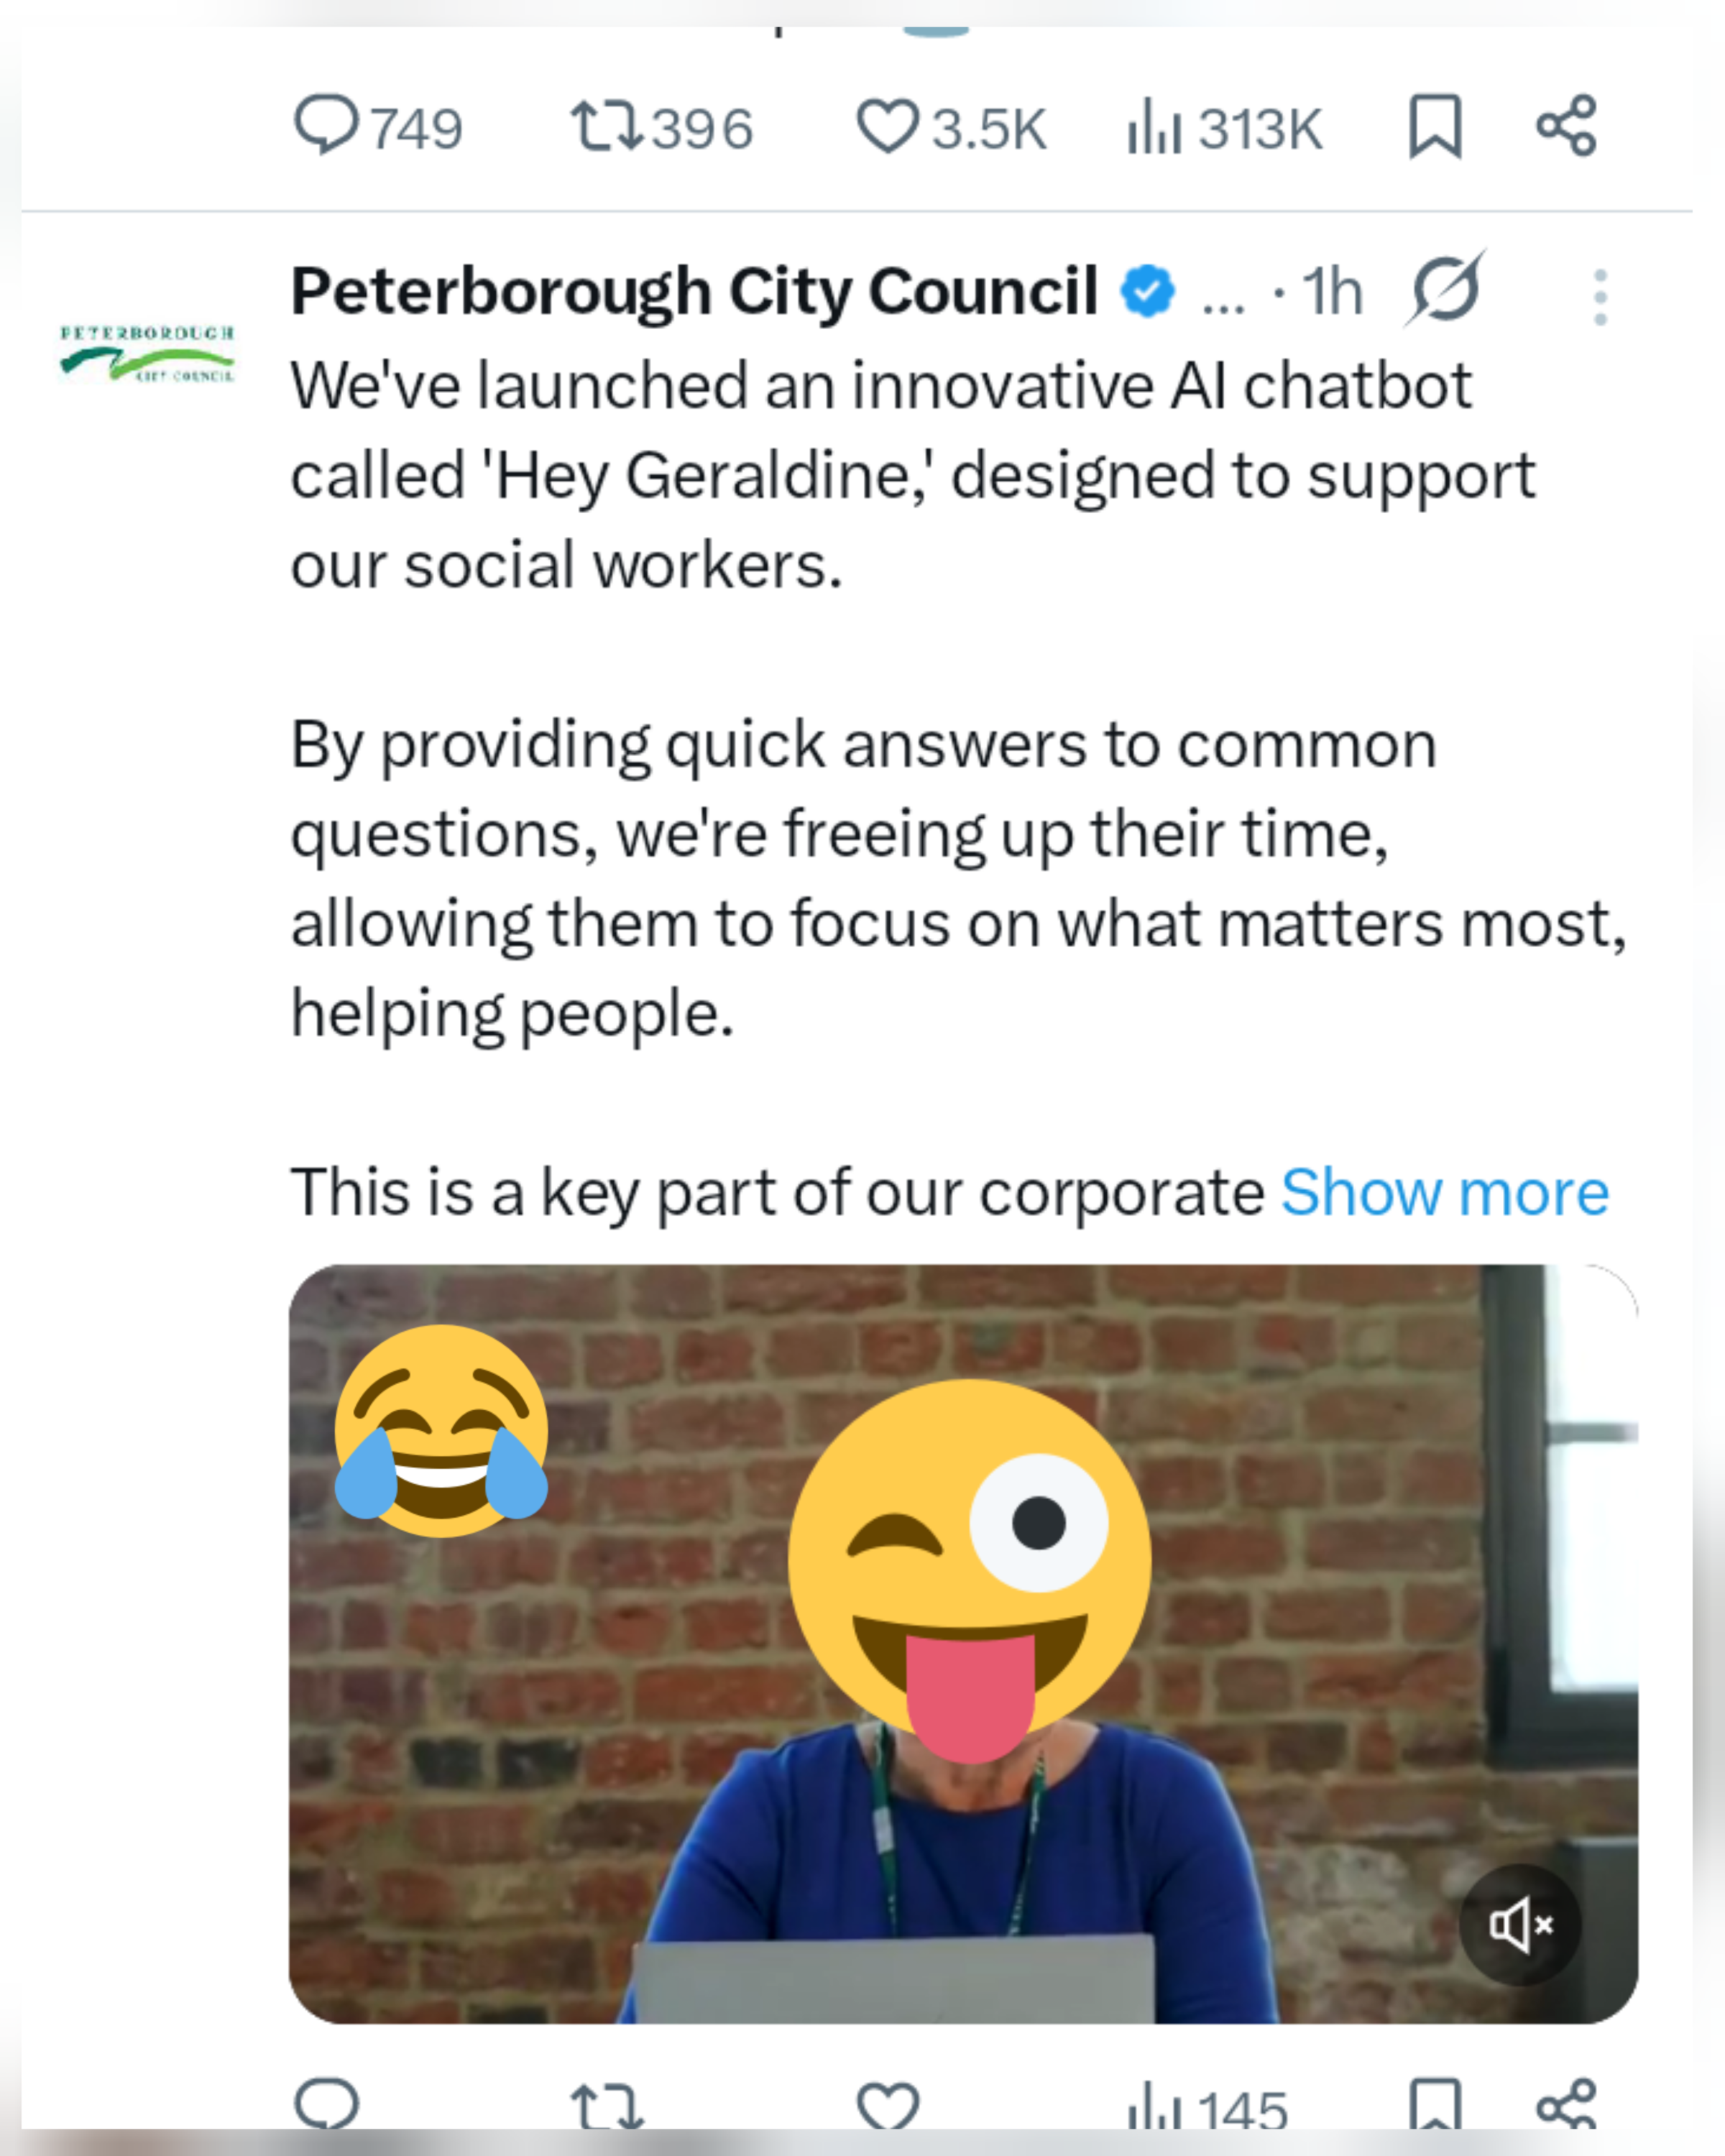Open the three-dot more options menu

(x=1600, y=297)
